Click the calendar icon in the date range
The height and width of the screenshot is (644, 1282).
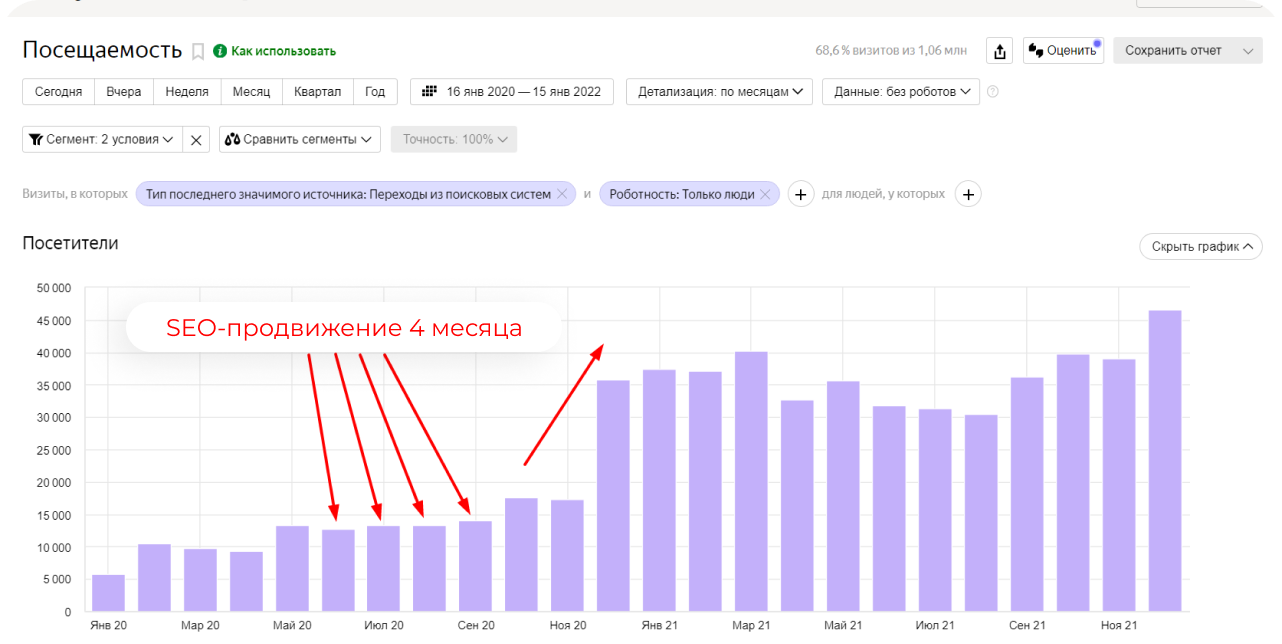pyautogui.click(x=431, y=91)
